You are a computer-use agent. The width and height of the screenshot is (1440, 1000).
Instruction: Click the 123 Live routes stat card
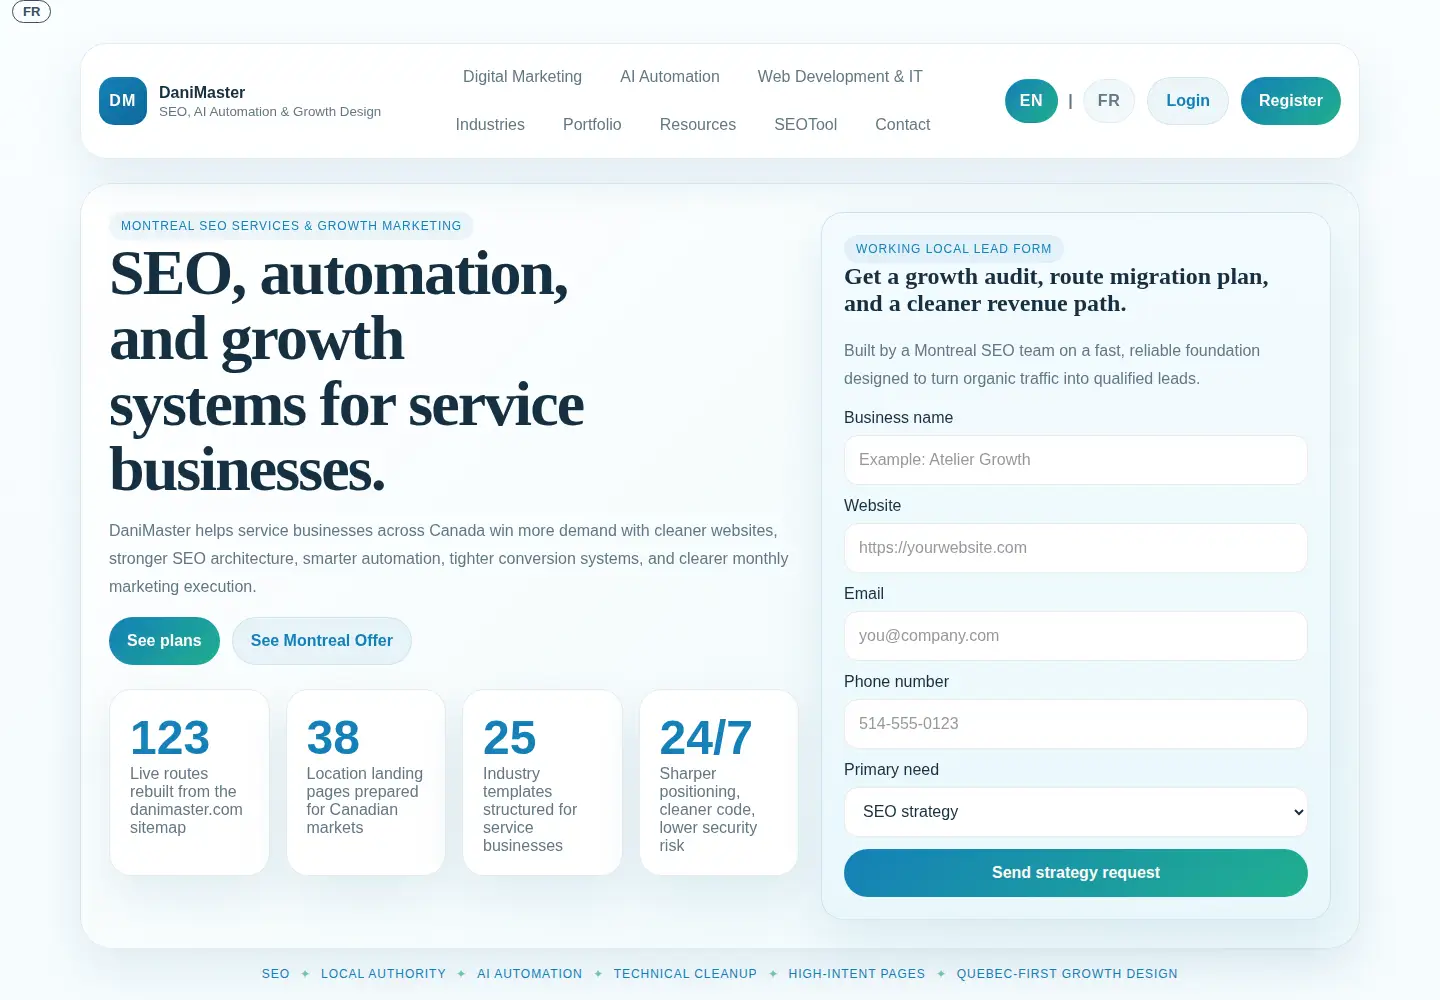pos(189,782)
